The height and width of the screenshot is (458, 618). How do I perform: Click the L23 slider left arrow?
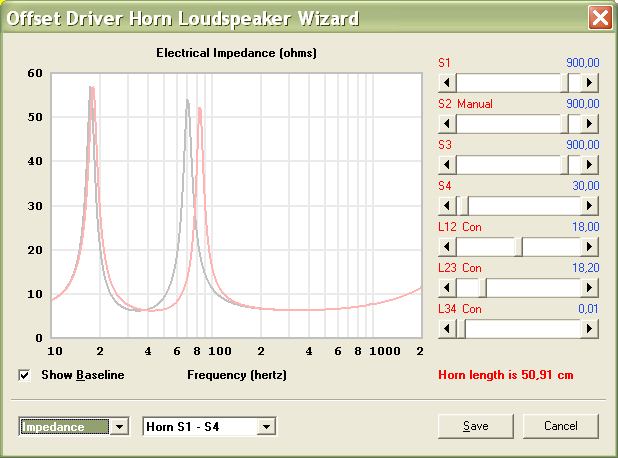[447, 288]
